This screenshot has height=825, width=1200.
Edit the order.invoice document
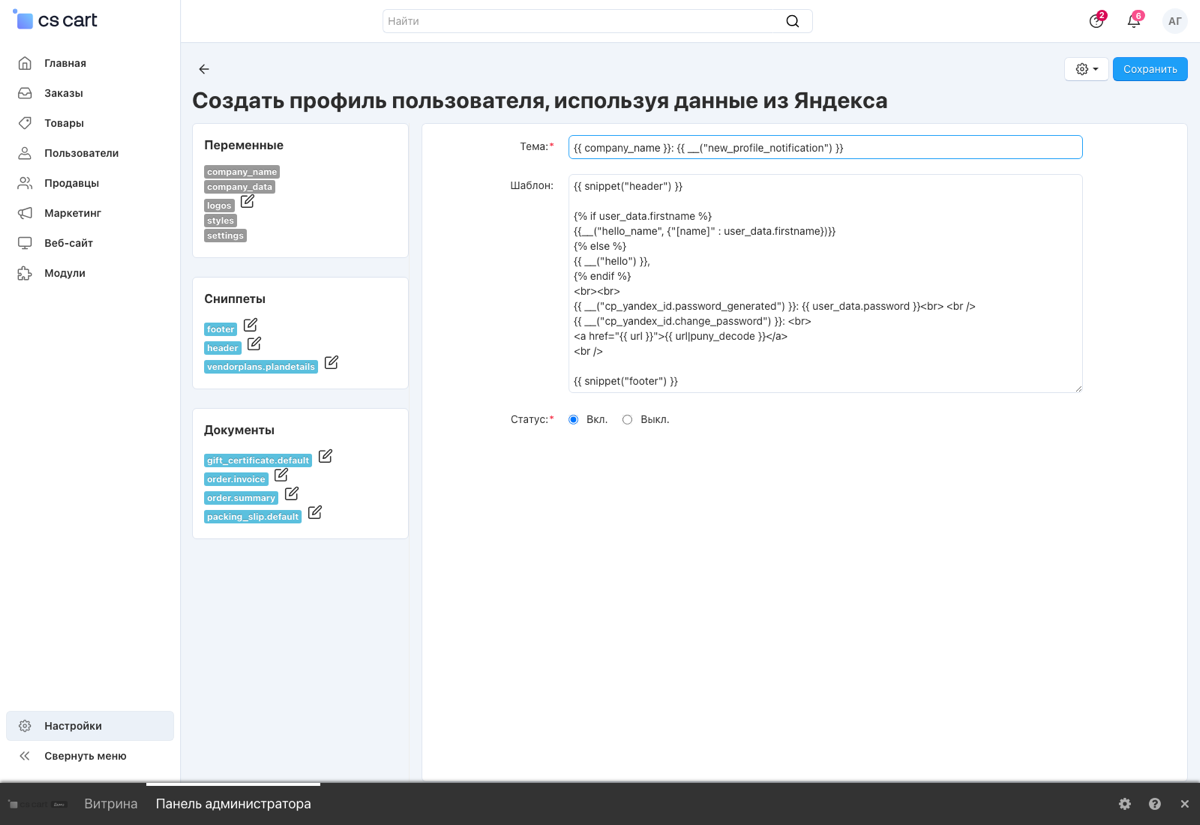tap(281, 475)
